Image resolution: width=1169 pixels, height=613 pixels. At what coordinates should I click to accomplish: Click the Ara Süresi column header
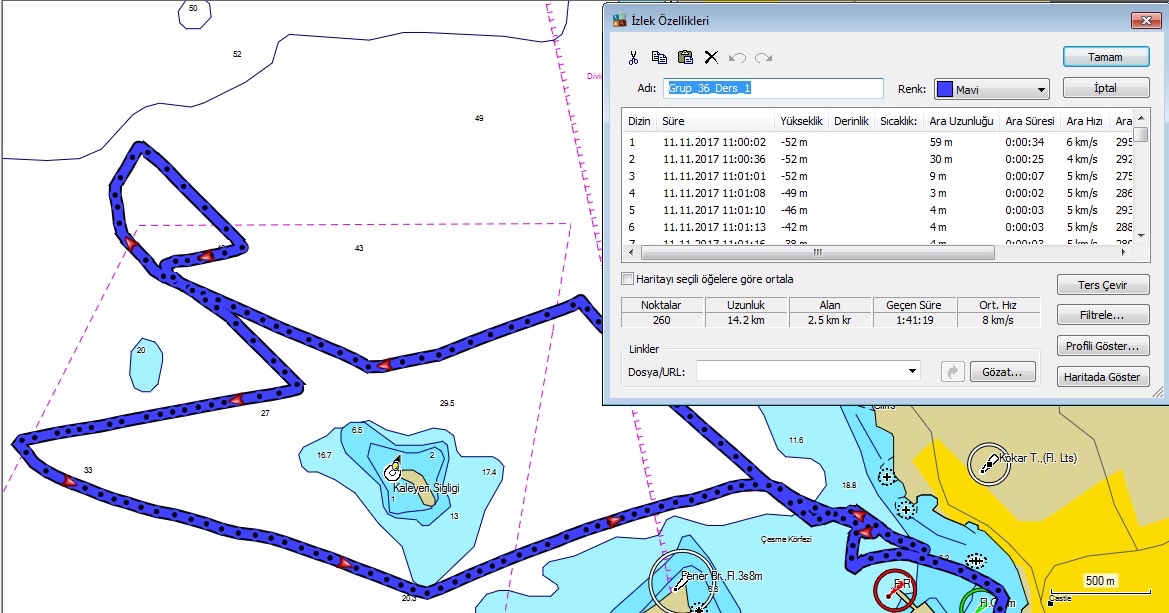coord(1030,121)
